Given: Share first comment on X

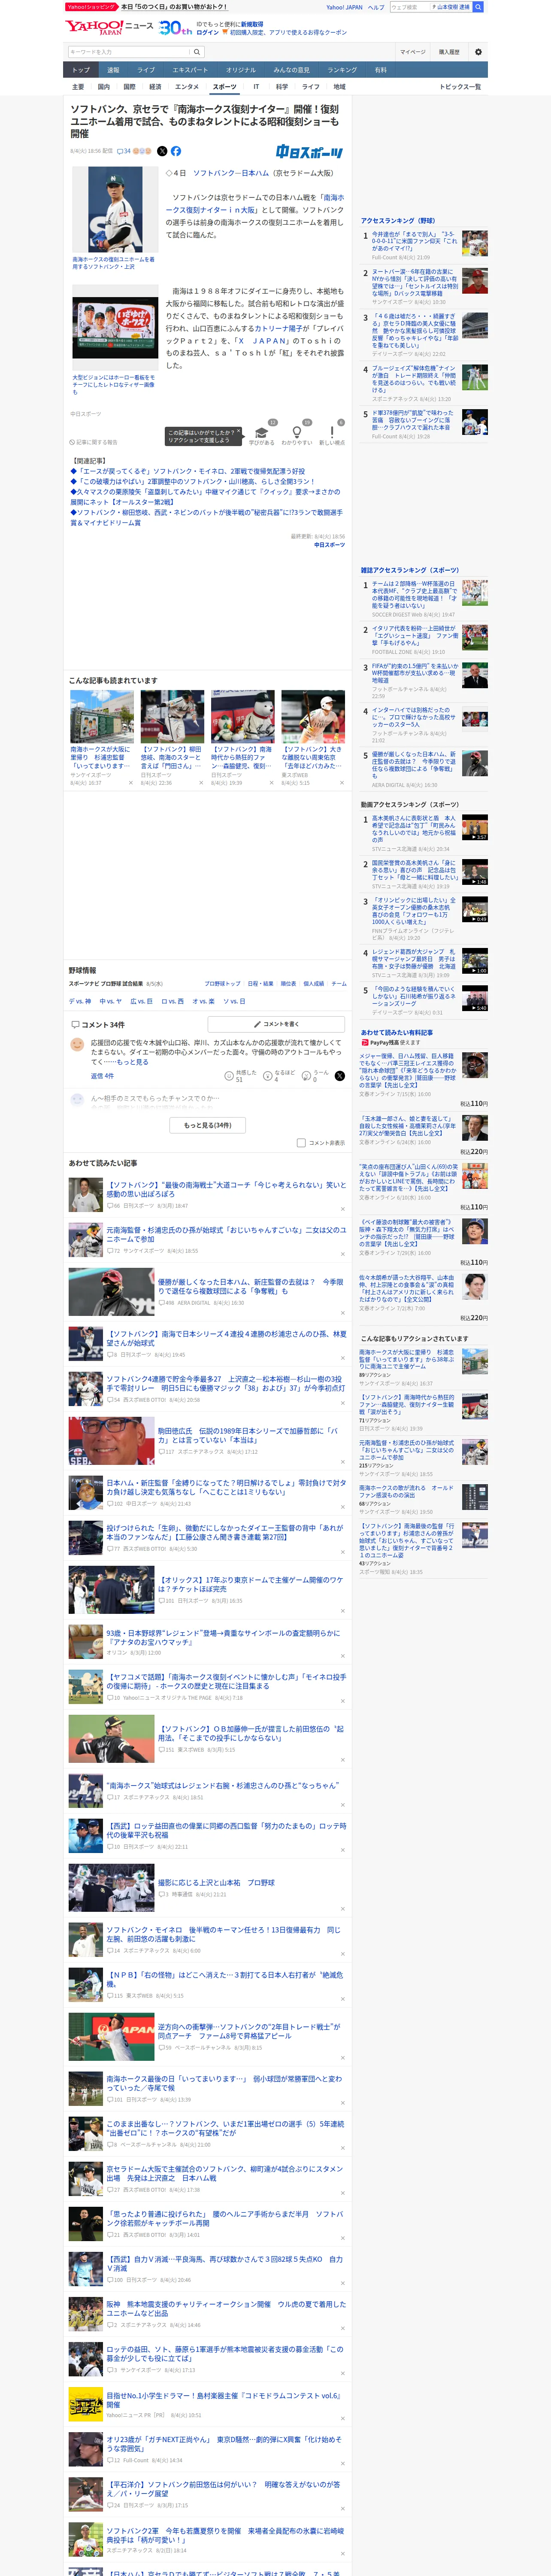Looking at the screenshot, I should pyautogui.click(x=340, y=1076).
